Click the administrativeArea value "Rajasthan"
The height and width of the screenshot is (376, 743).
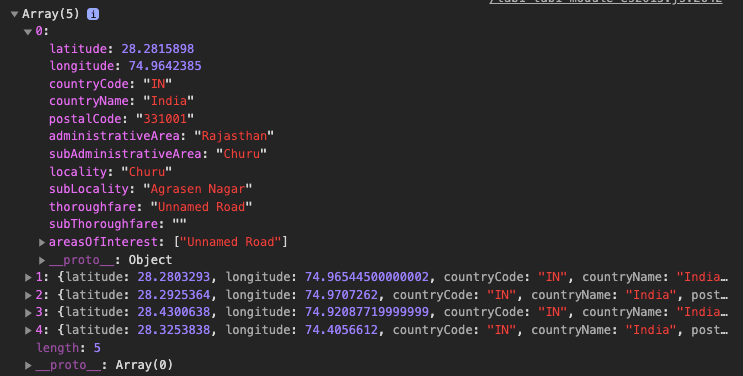[234, 136]
